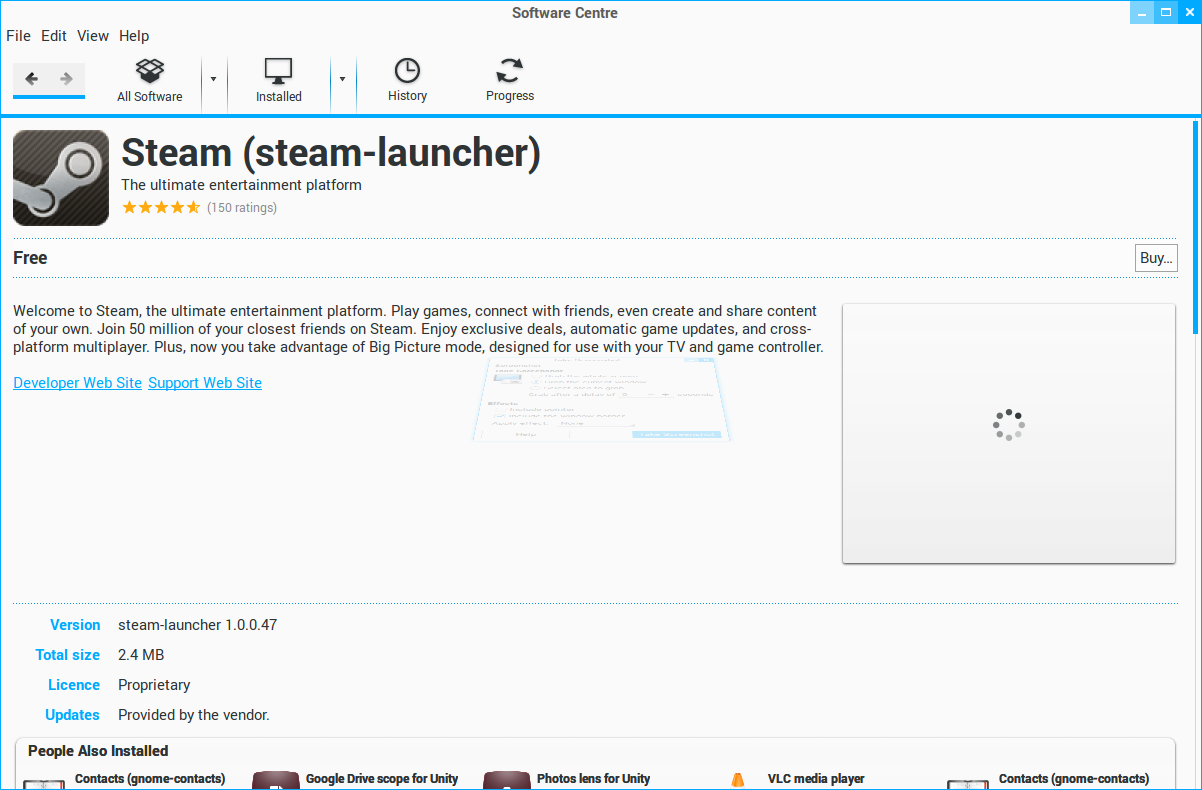
Task: Click the Steam (steam-launcher) title
Action: tap(331, 153)
